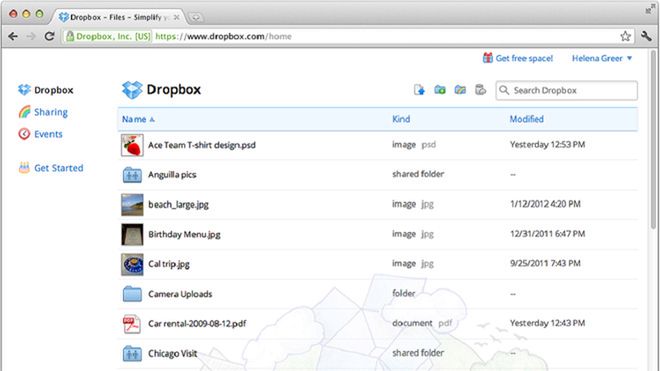The width and height of the screenshot is (660, 371).
Task: Open Get Started in sidebar
Action: [x=59, y=168]
